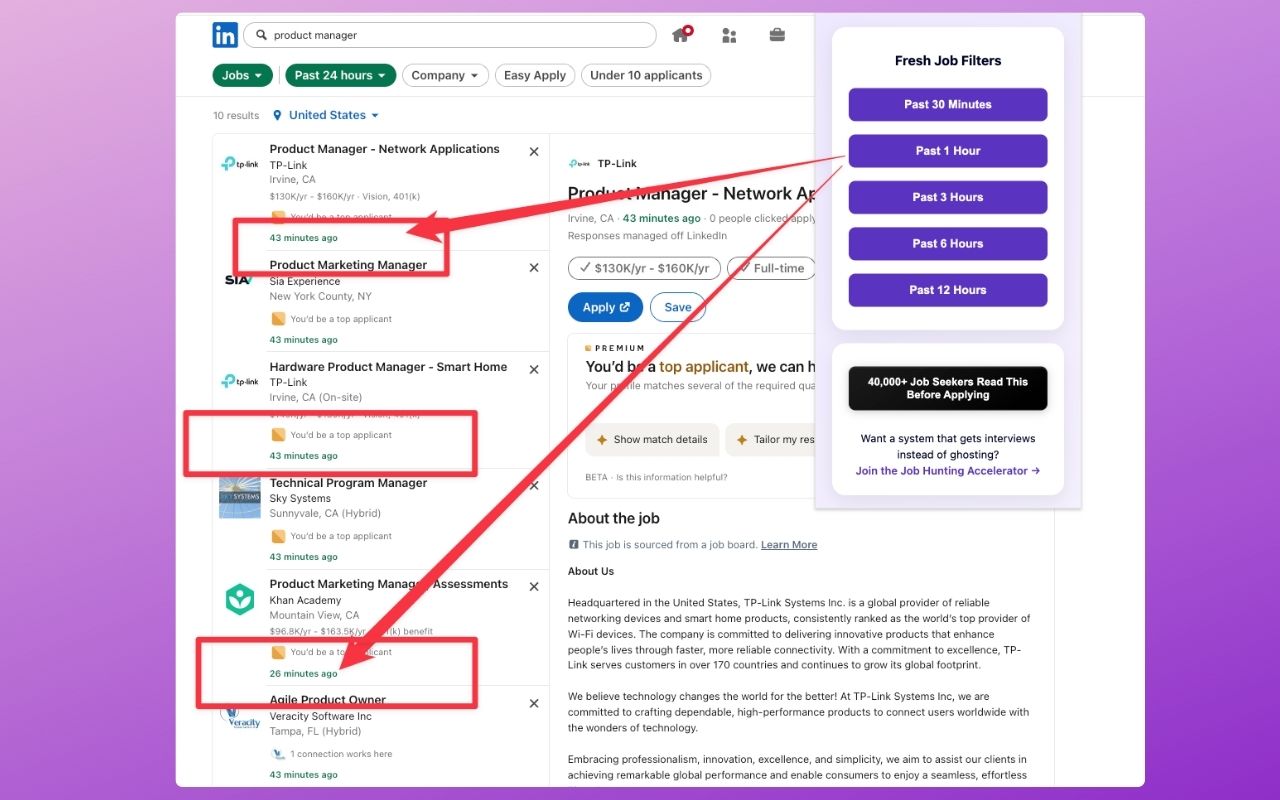Click the Tailor my resume button
This screenshot has width=1280, height=800.
(770, 439)
